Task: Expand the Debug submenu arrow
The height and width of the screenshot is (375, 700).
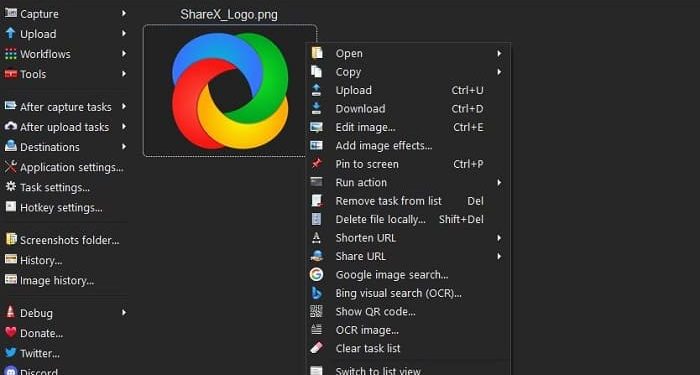Action: point(124,313)
